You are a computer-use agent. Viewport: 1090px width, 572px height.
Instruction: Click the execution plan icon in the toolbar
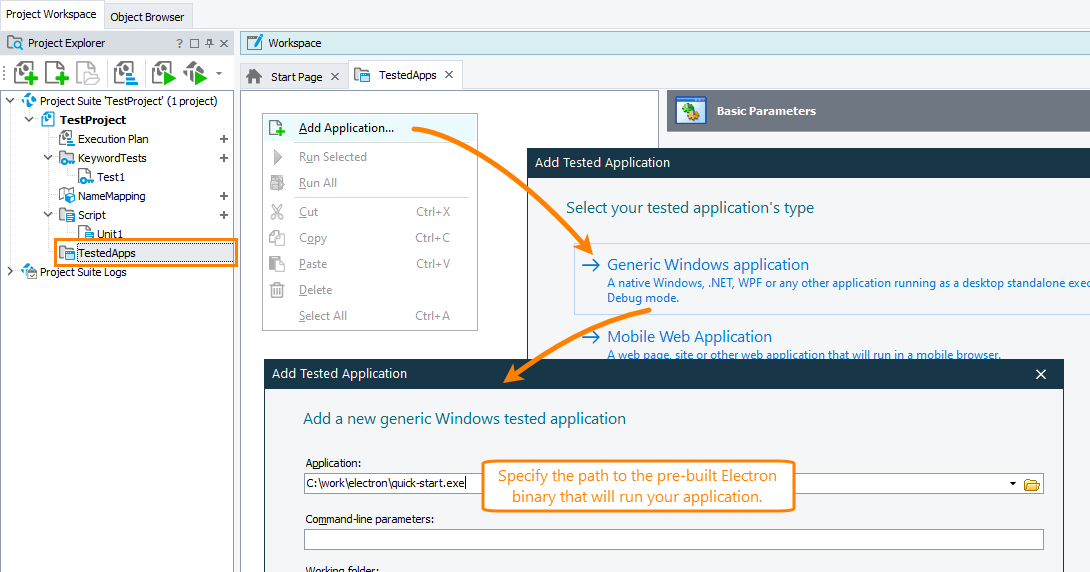(x=125, y=73)
